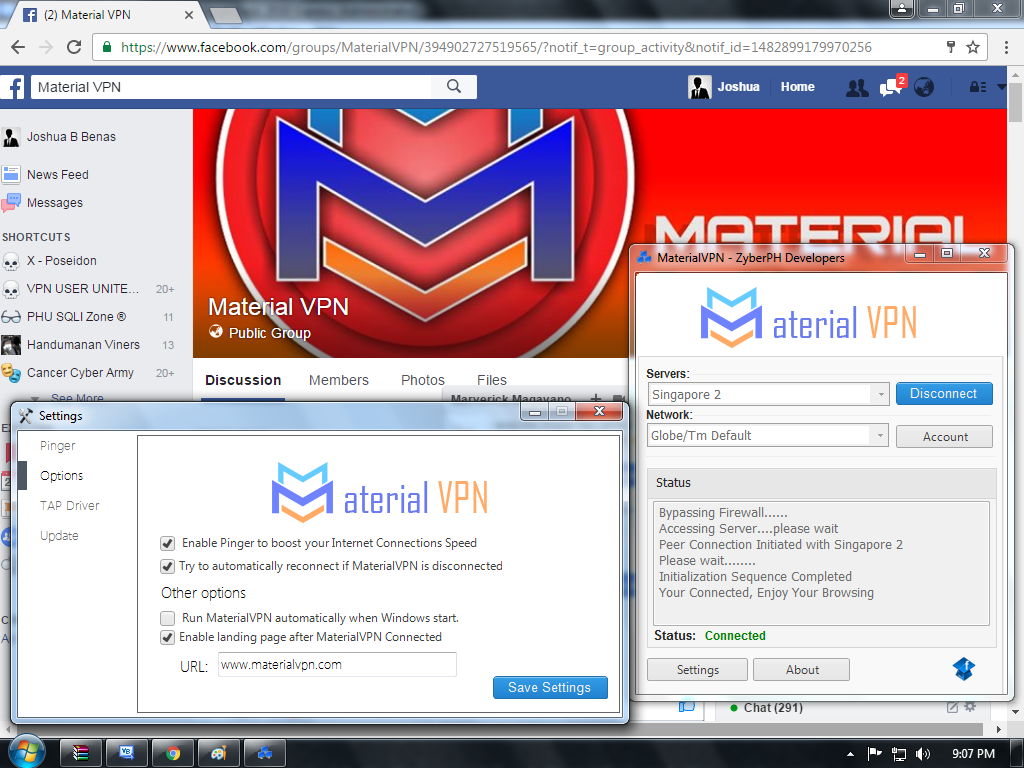Click the search magnifier in Facebook bar
1024x768 pixels.
[x=454, y=87]
